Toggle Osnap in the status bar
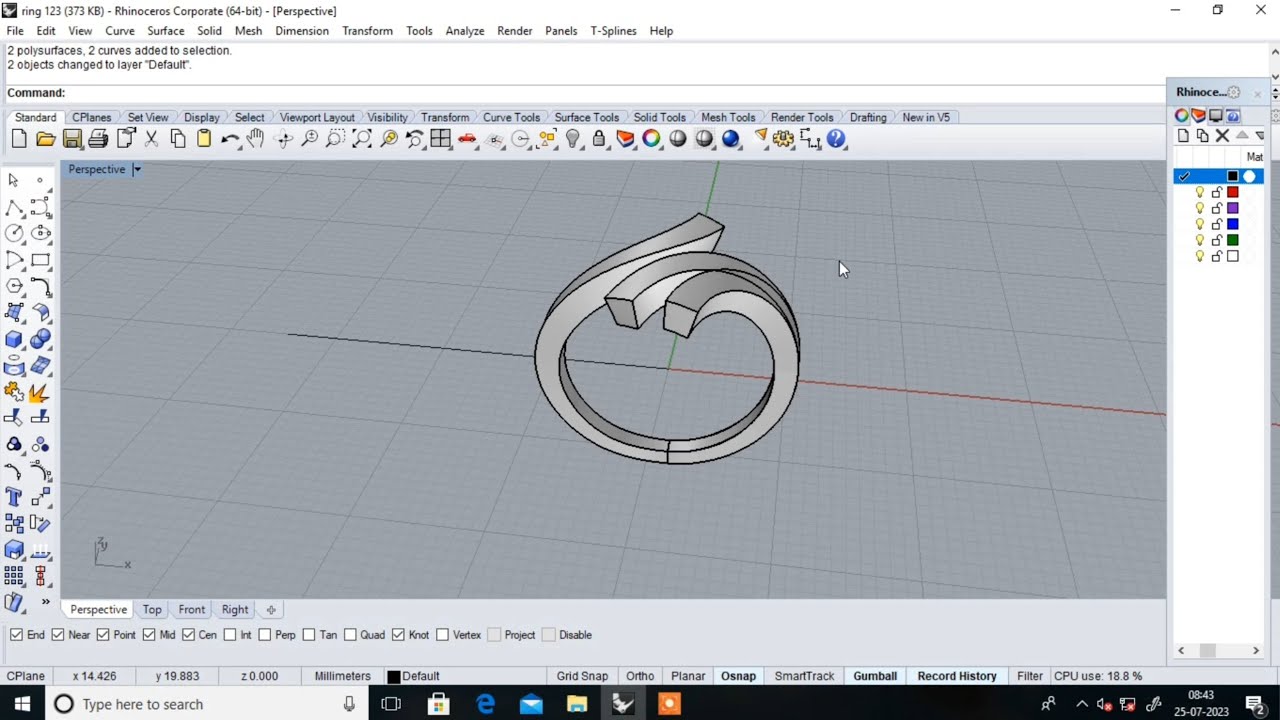Image resolution: width=1280 pixels, height=720 pixels. [x=738, y=676]
